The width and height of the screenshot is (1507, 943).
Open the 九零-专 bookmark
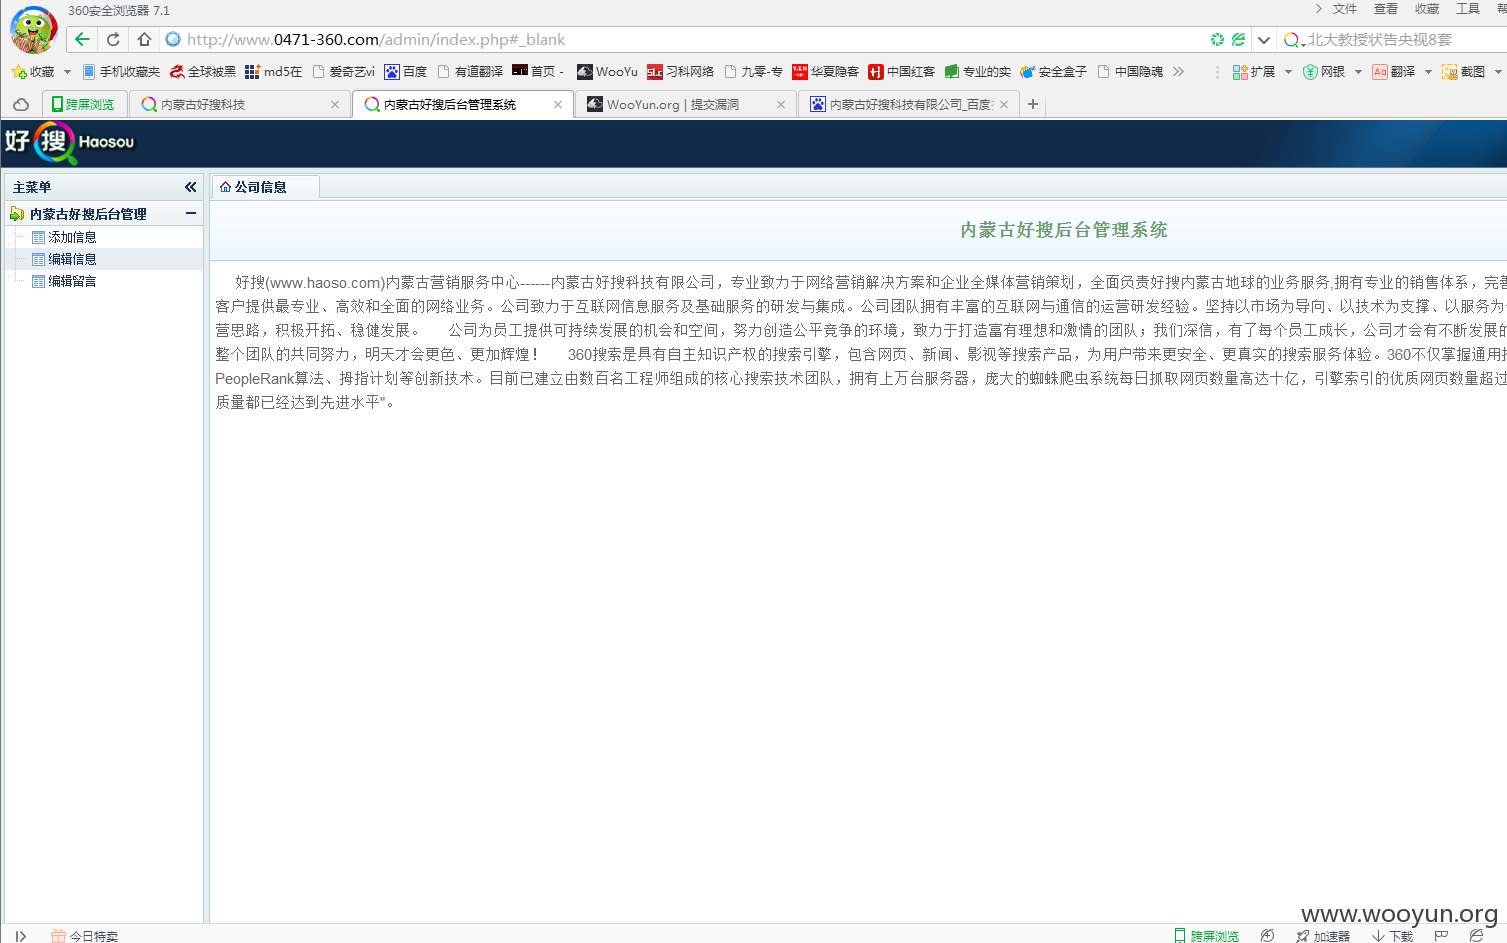[754, 72]
